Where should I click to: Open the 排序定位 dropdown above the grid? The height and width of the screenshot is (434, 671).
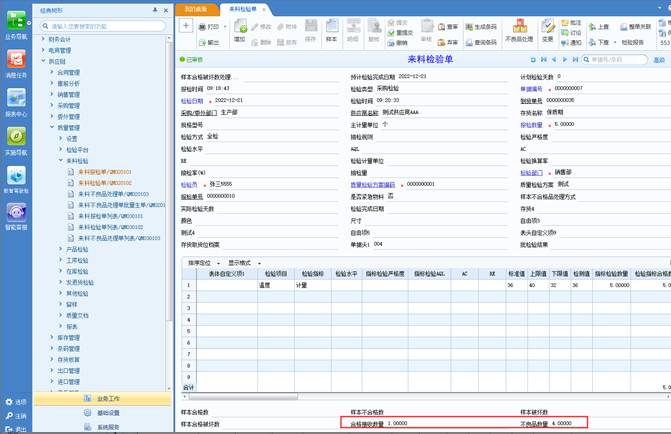[205, 262]
